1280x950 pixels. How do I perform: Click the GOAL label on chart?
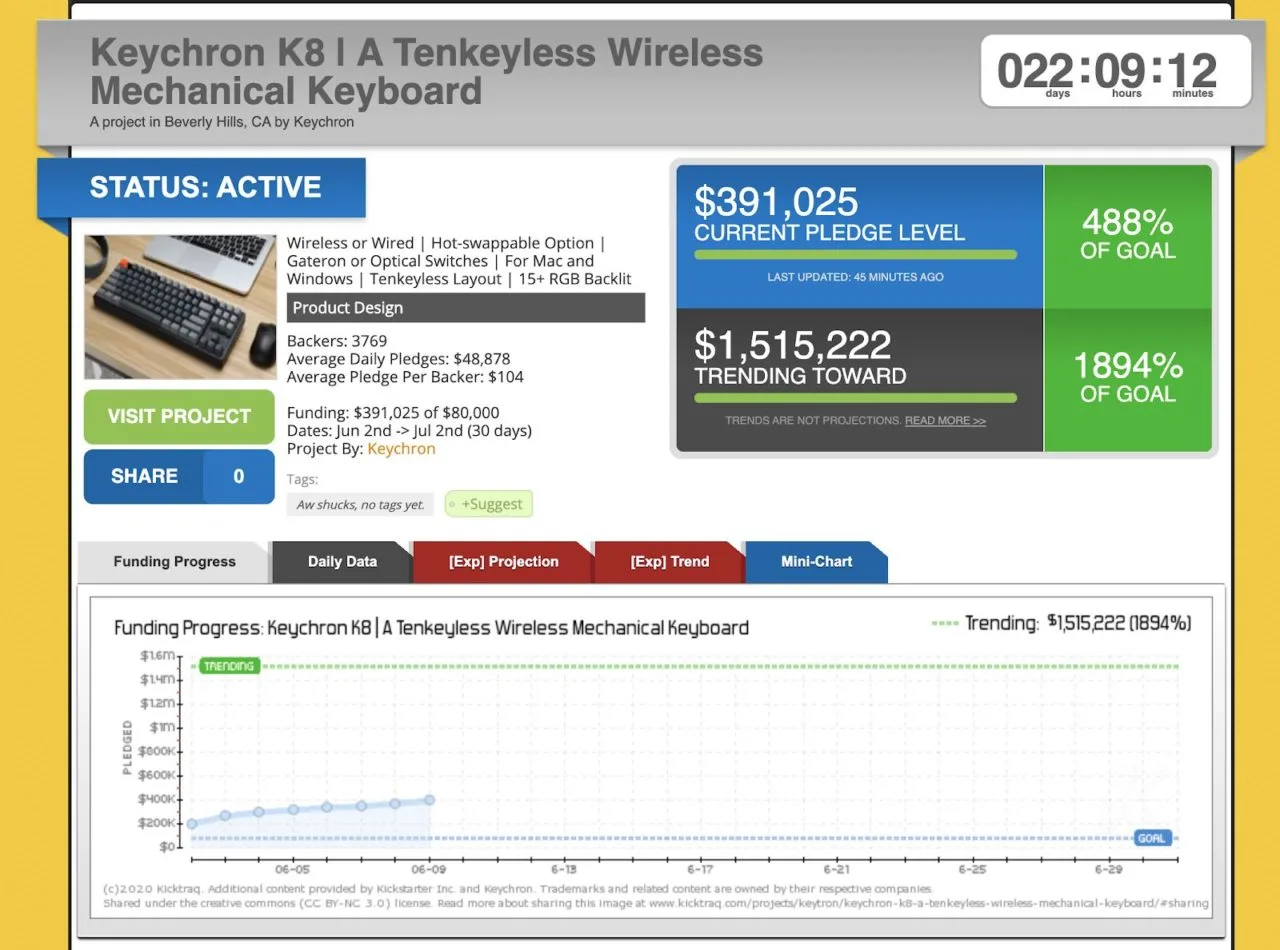[1151, 838]
